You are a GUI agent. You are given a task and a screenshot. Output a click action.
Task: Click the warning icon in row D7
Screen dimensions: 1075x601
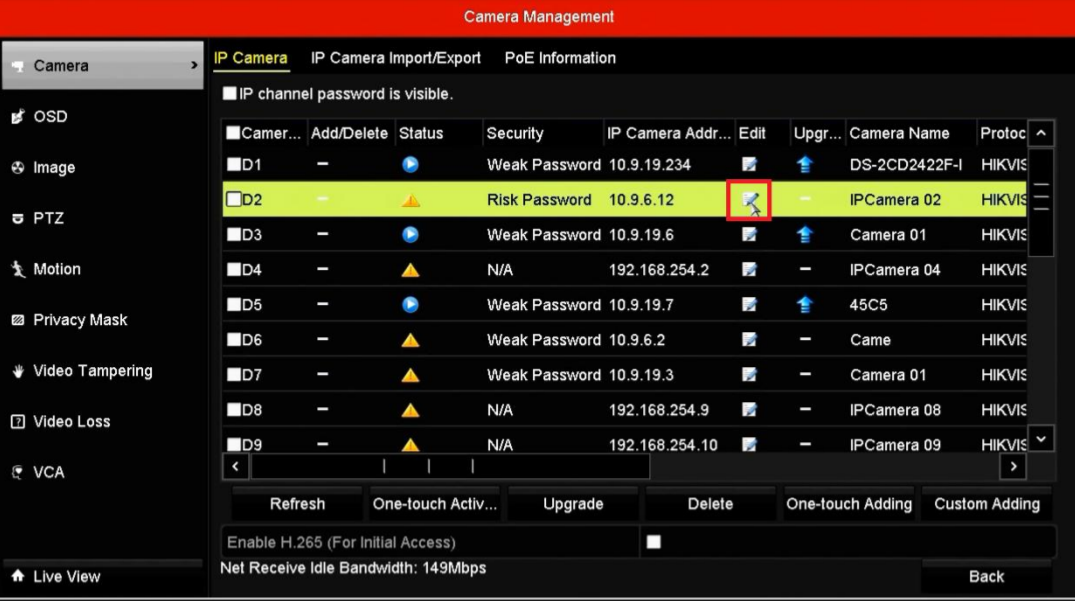410,375
